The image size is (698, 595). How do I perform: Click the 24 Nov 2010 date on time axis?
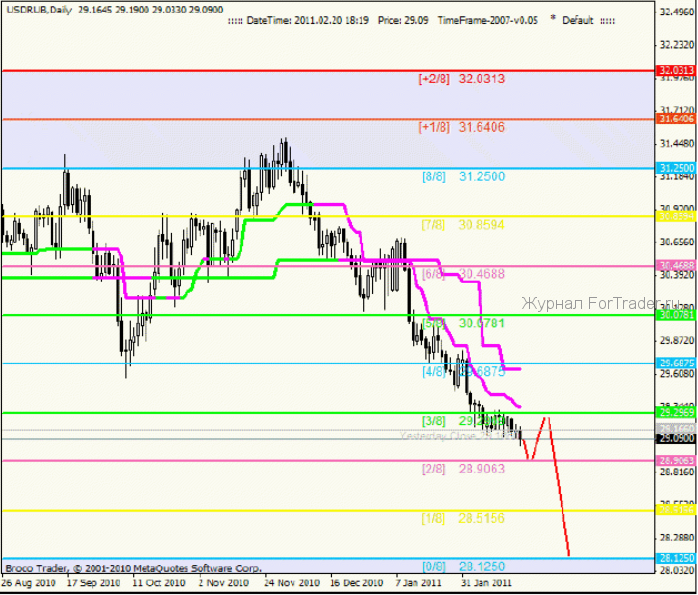click(x=292, y=583)
